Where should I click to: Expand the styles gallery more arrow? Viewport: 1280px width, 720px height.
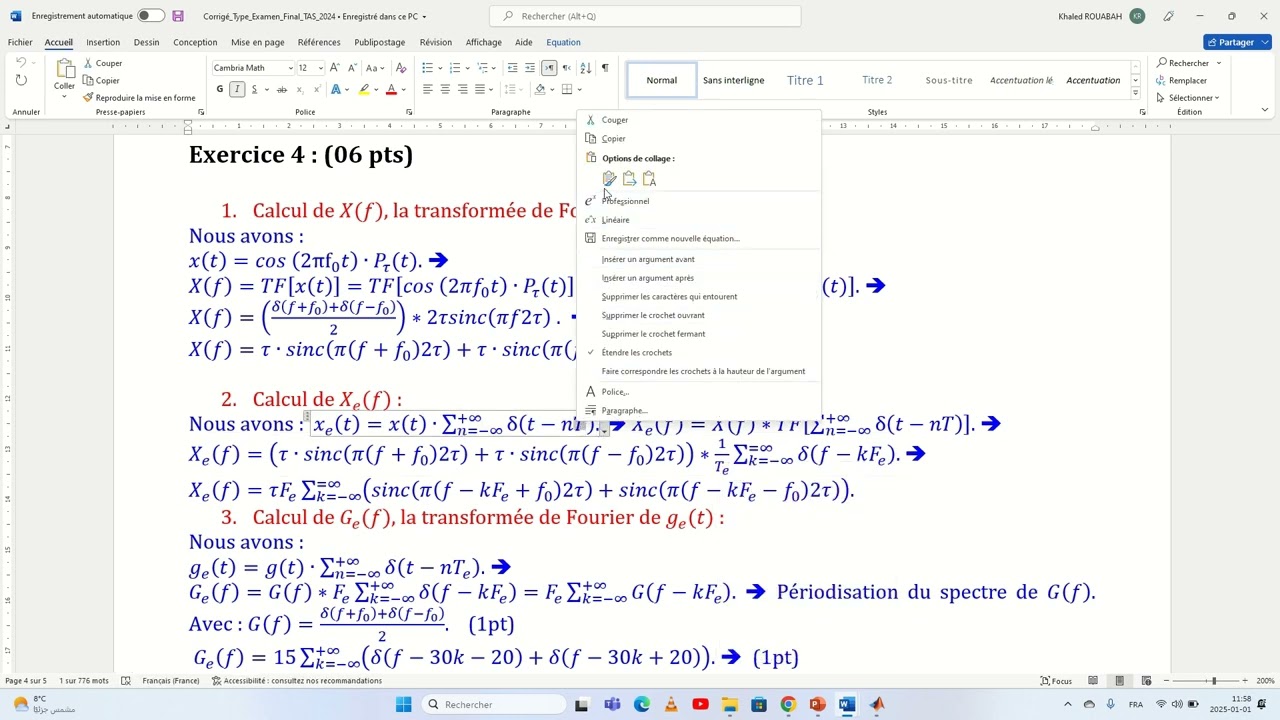click(x=1136, y=93)
